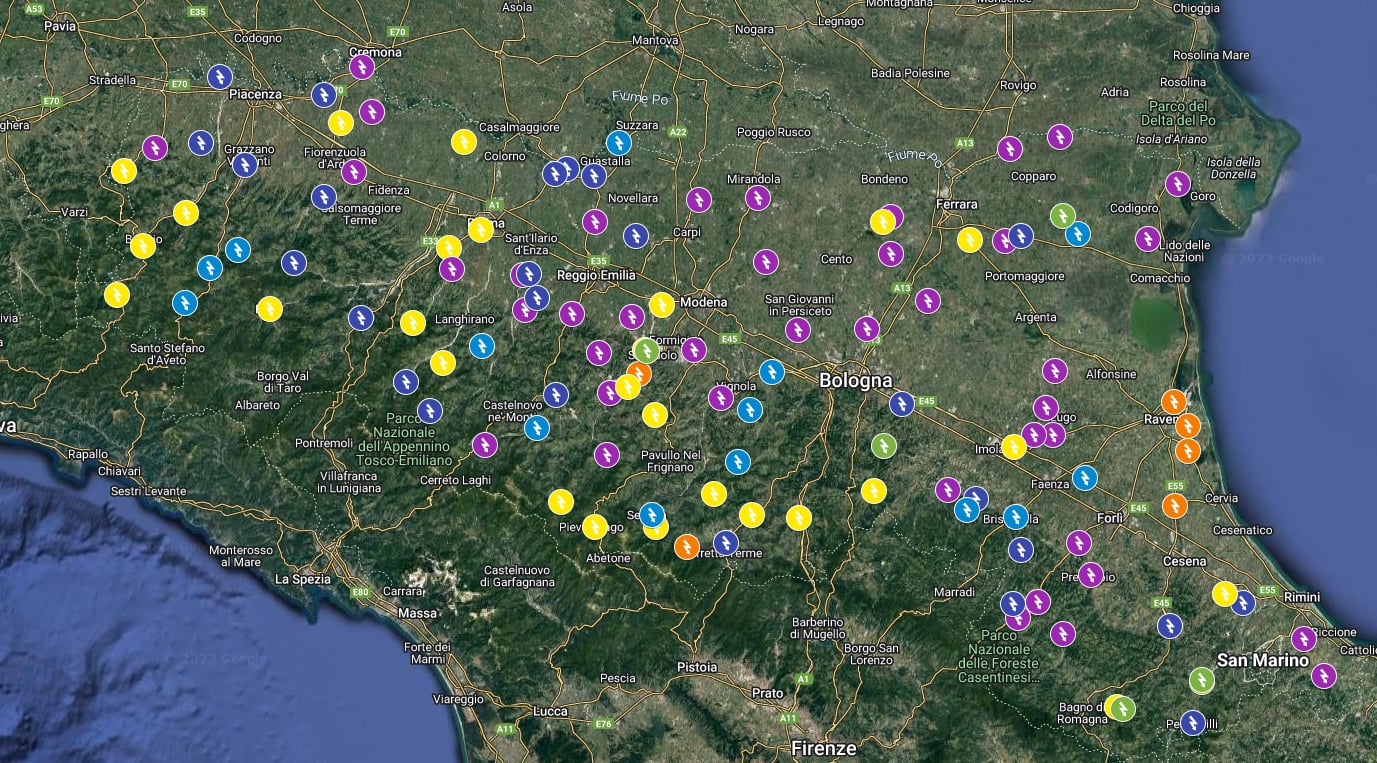Open the purple marker below Fiorenzuola d'Arda
Image resolution: width=1377 pixels, height=763 pixels.
tap(354, 172)
